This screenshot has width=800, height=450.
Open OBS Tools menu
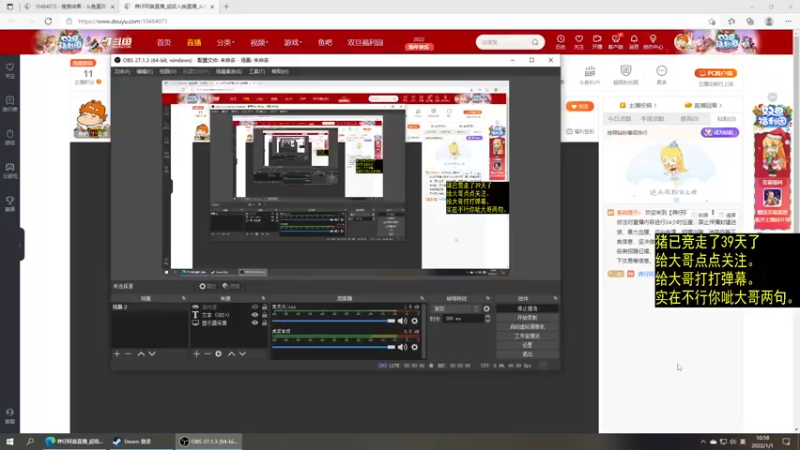(x=257, y=72)
